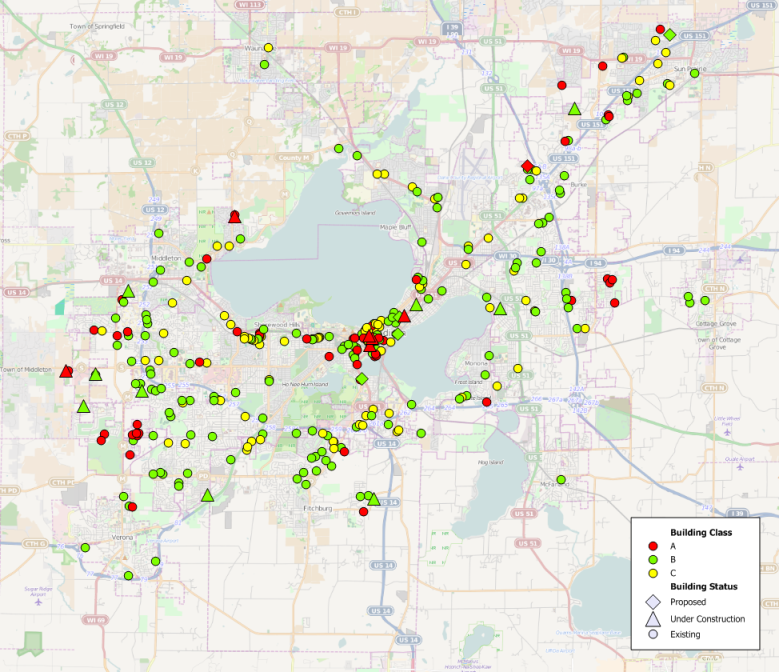779x672 pixels.
Task: Select the green diamond marker near Sun Prairie
Action: pyautogui.click(x=669, y=35)
